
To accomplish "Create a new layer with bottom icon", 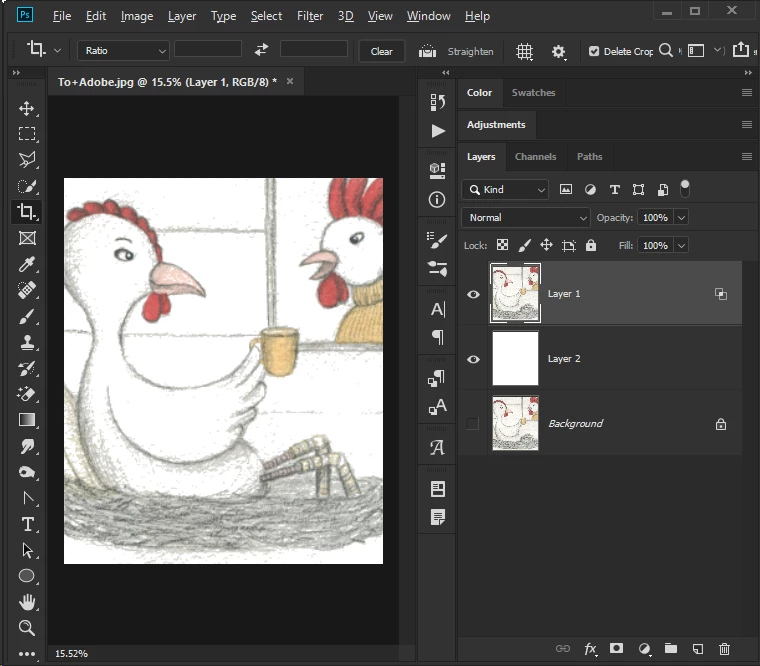I will [x=697, y=649].
